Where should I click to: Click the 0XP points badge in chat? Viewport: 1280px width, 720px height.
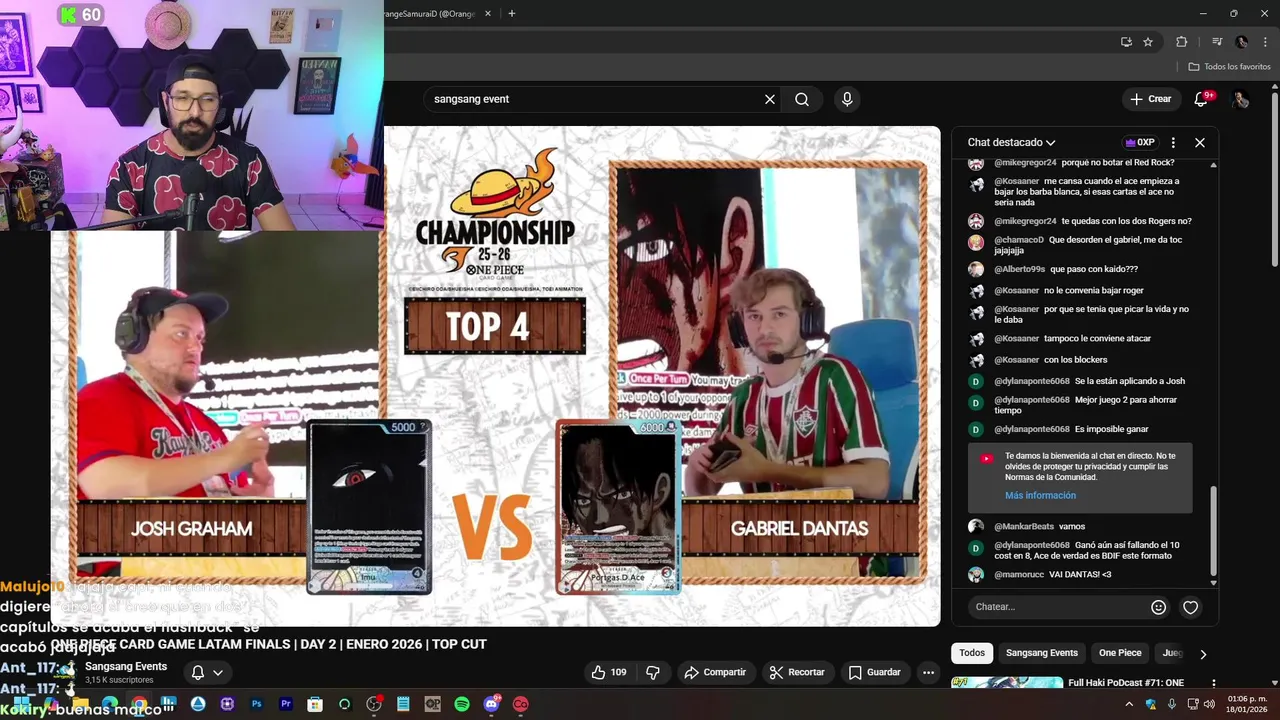click(x=1140, y=142)
